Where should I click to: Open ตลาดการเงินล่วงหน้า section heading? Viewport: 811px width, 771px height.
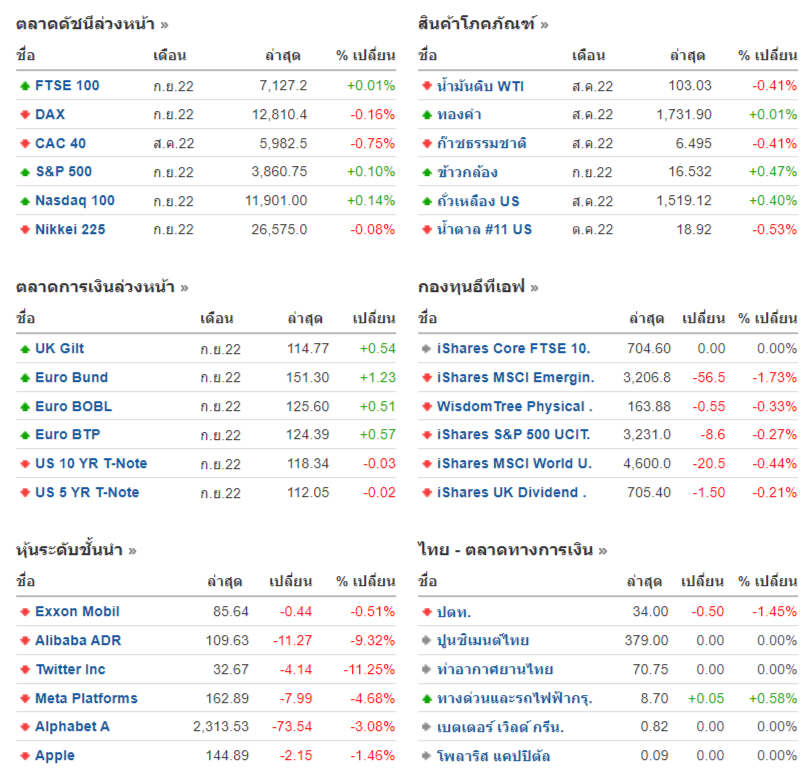(95, 286)
